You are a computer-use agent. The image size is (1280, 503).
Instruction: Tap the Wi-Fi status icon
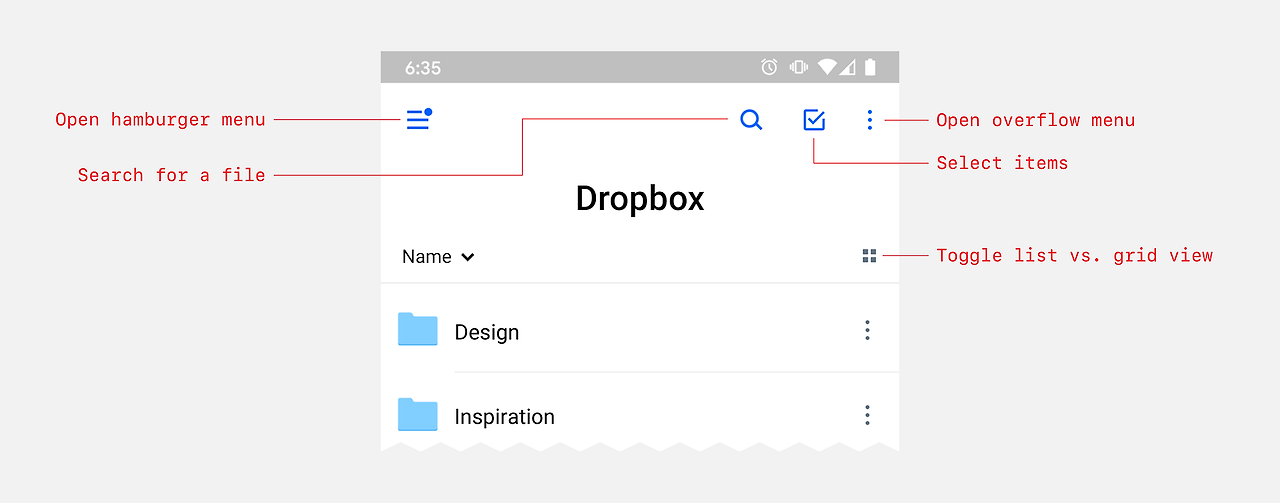click(x=826, y=67)
